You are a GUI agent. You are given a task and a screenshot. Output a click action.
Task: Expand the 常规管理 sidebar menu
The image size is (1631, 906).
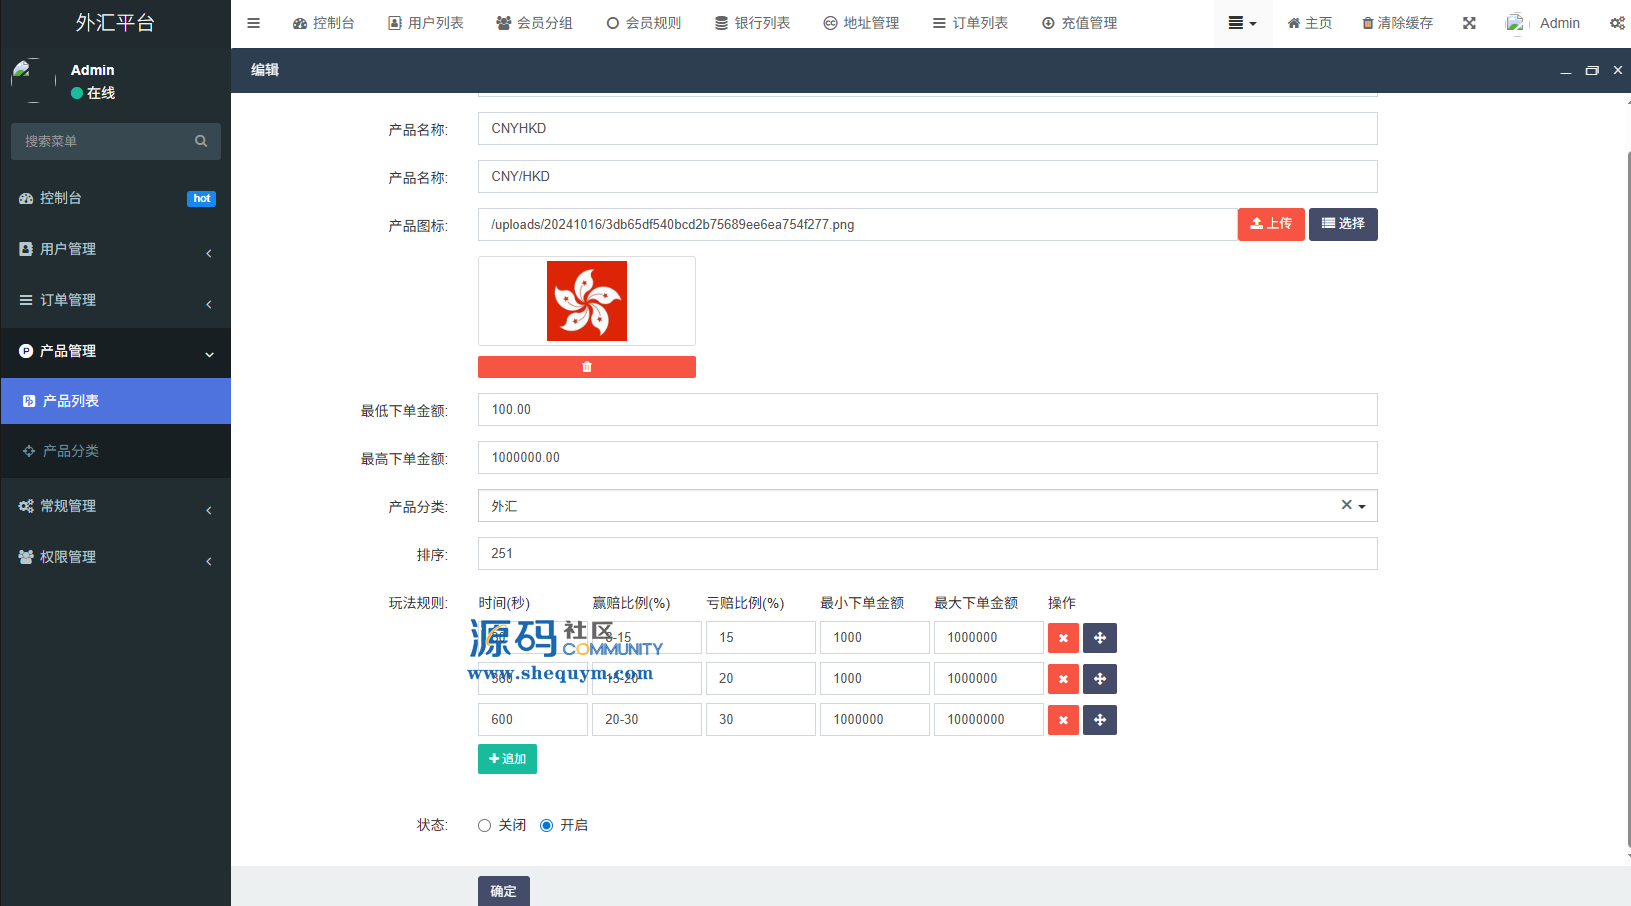pos(115,506)
